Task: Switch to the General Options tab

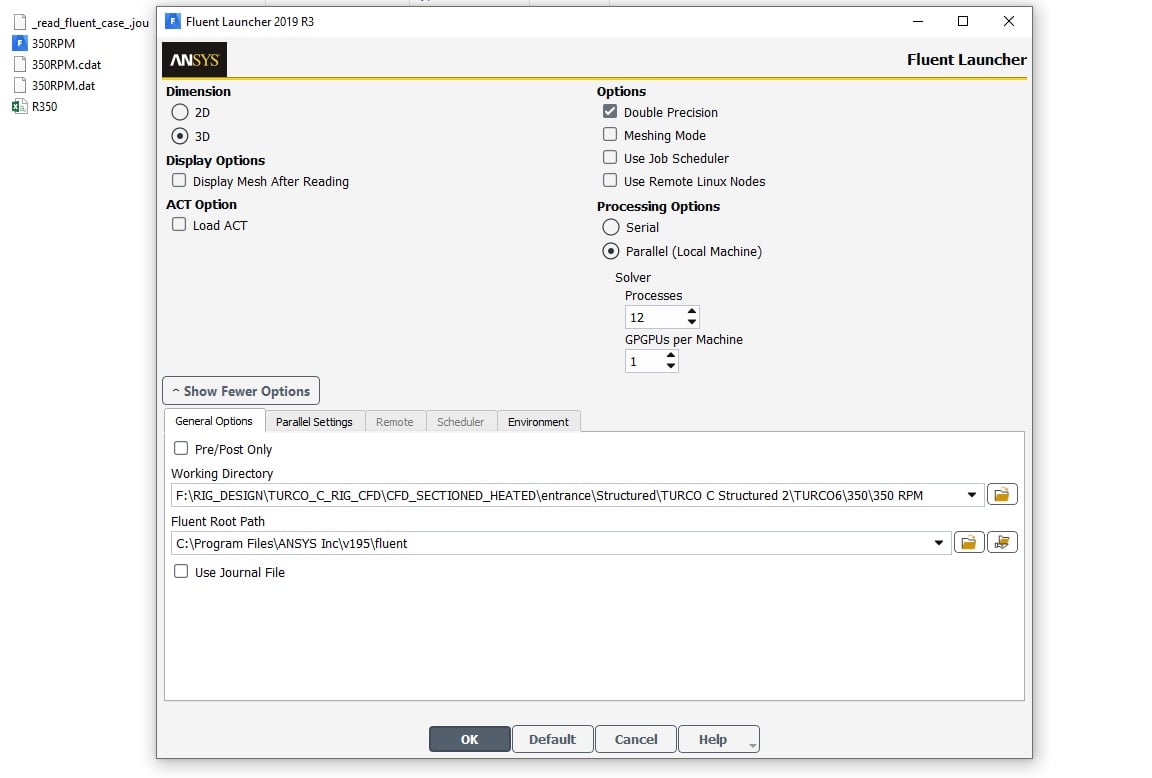Action: pyautogui.click(x=214, y=421)
